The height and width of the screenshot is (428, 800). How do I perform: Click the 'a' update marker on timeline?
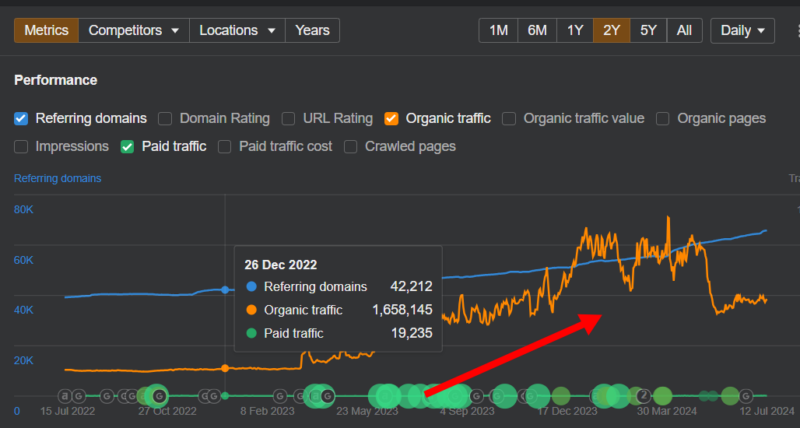tap(65, 396)
